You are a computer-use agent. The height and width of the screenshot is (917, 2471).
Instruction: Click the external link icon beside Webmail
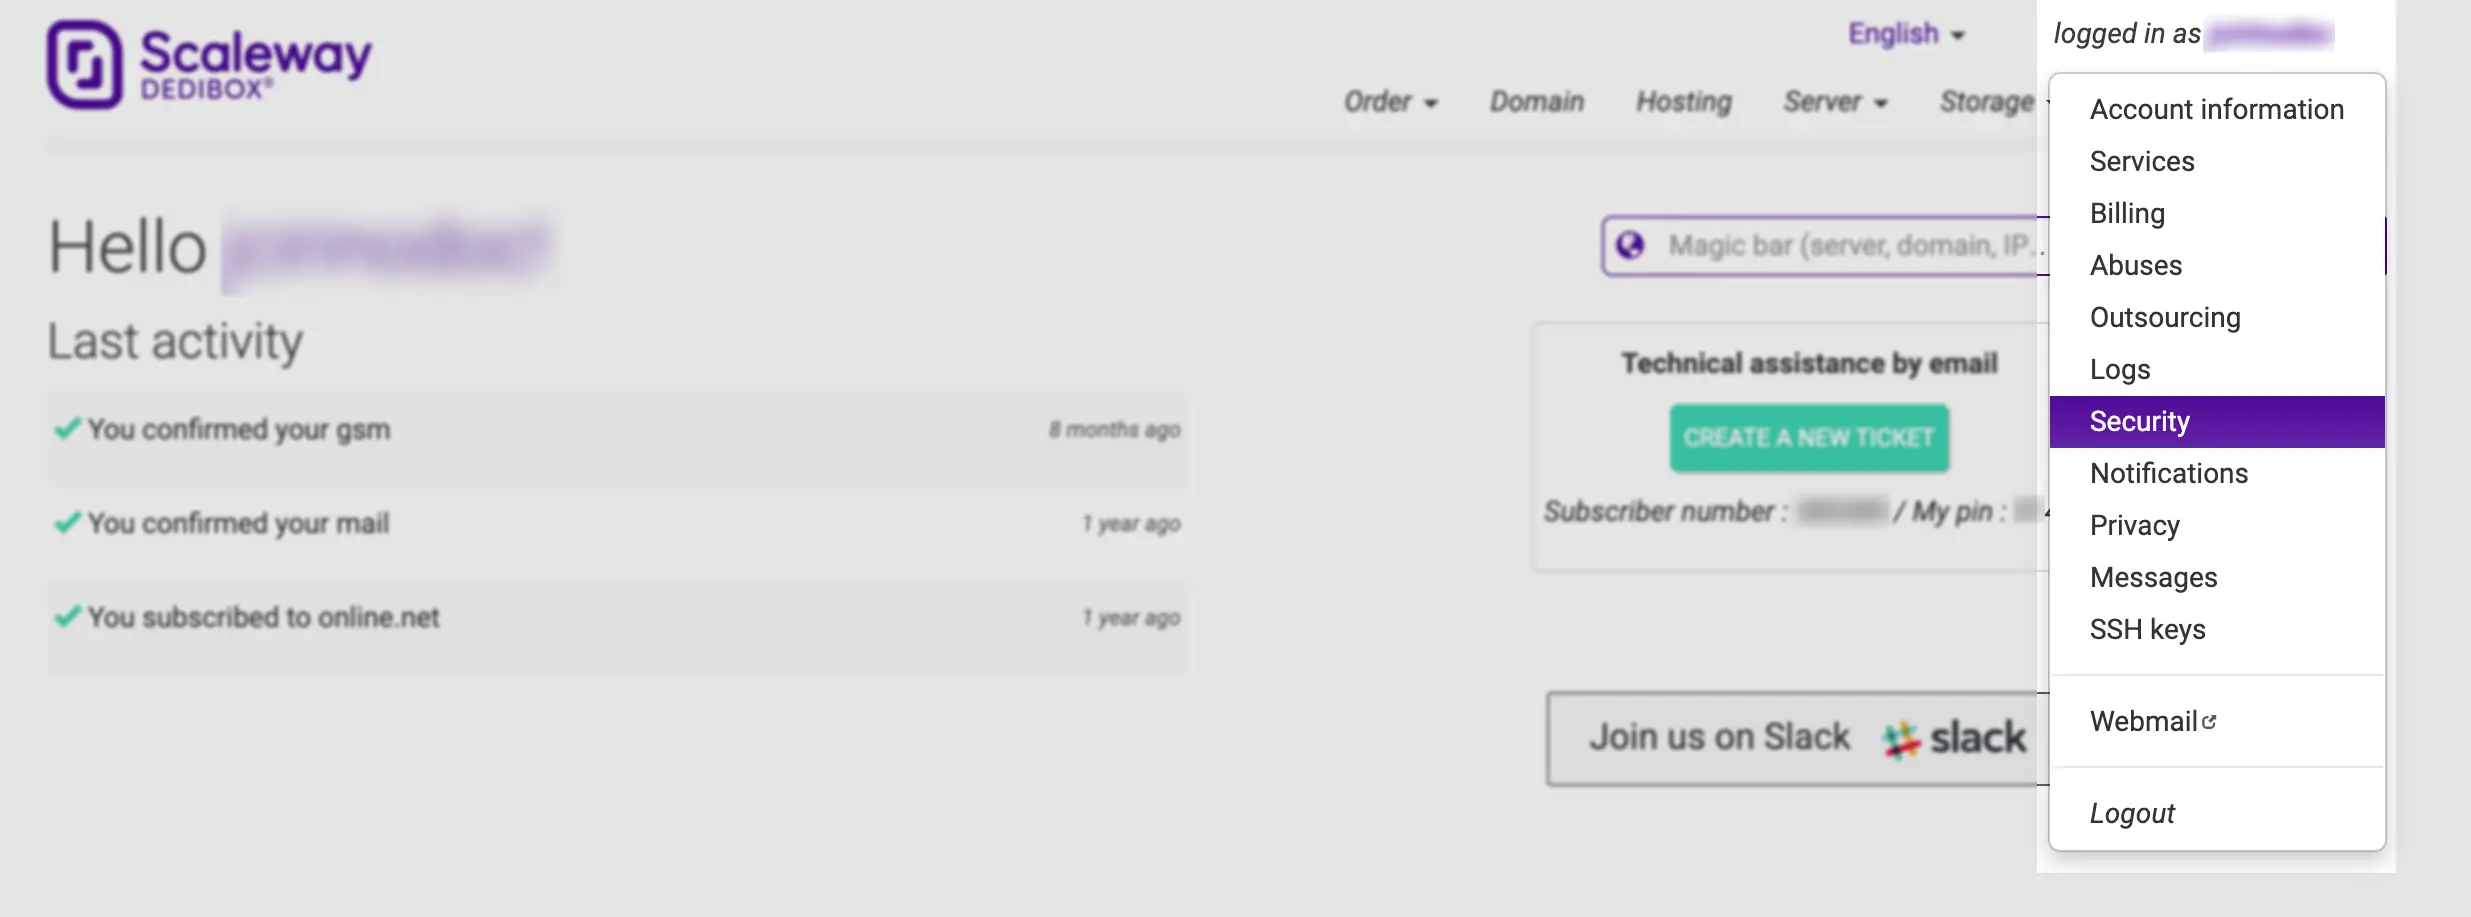pos(2209,722)
